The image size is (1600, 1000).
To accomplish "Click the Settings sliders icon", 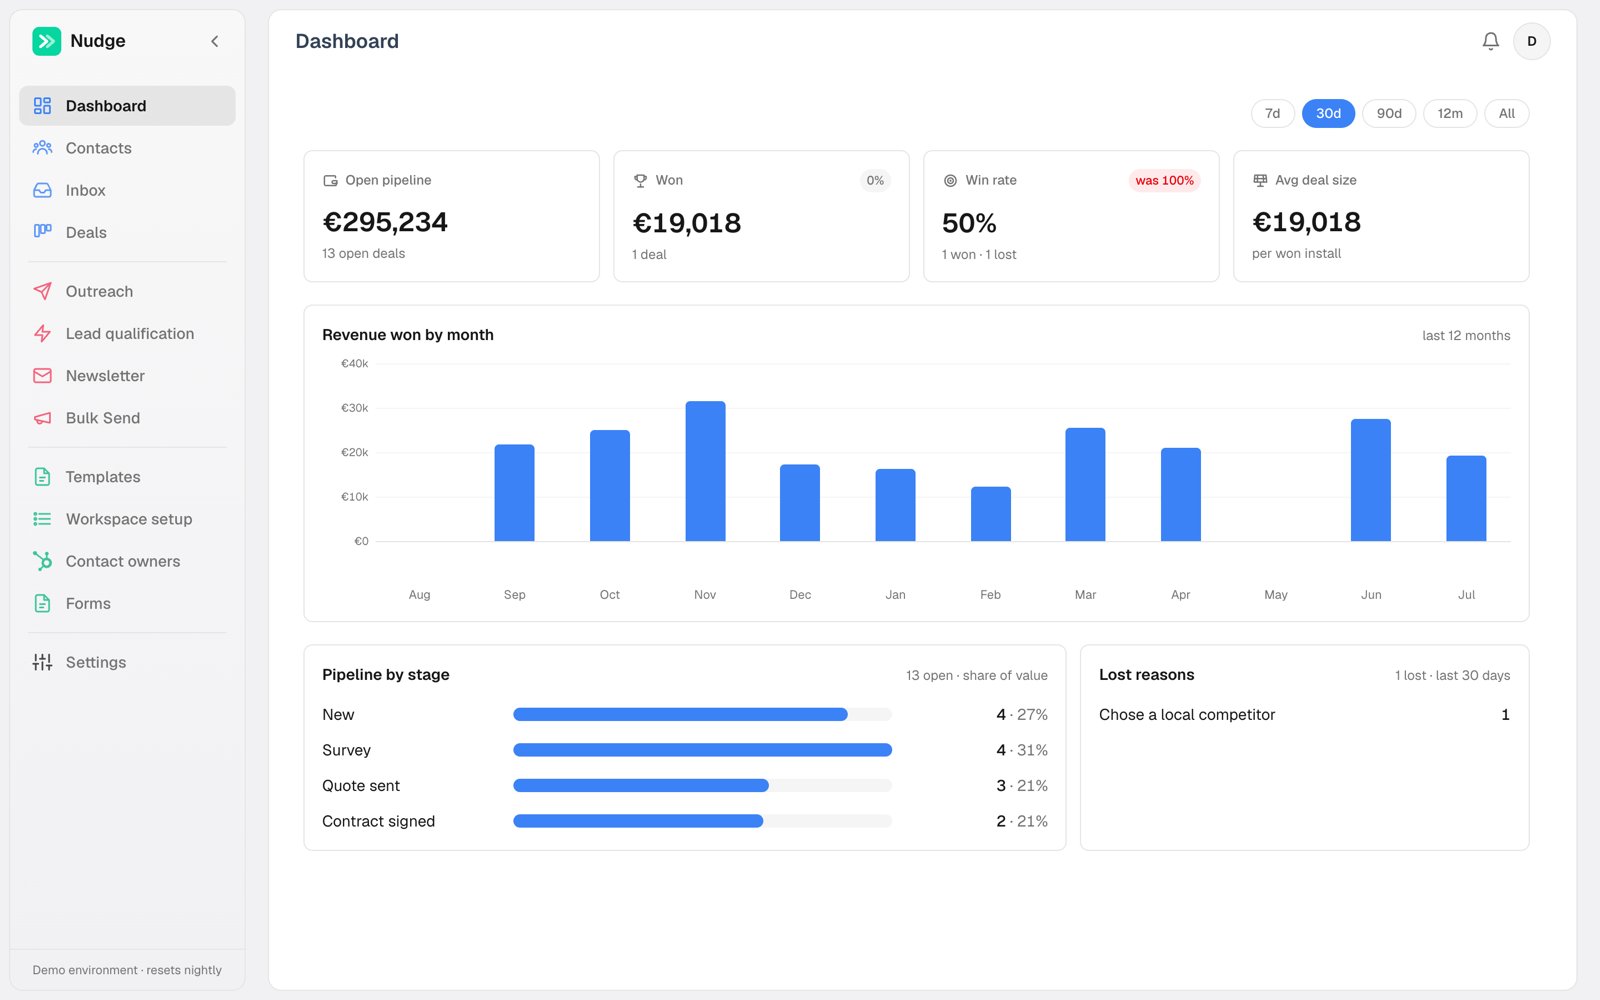I will (42, 662).
